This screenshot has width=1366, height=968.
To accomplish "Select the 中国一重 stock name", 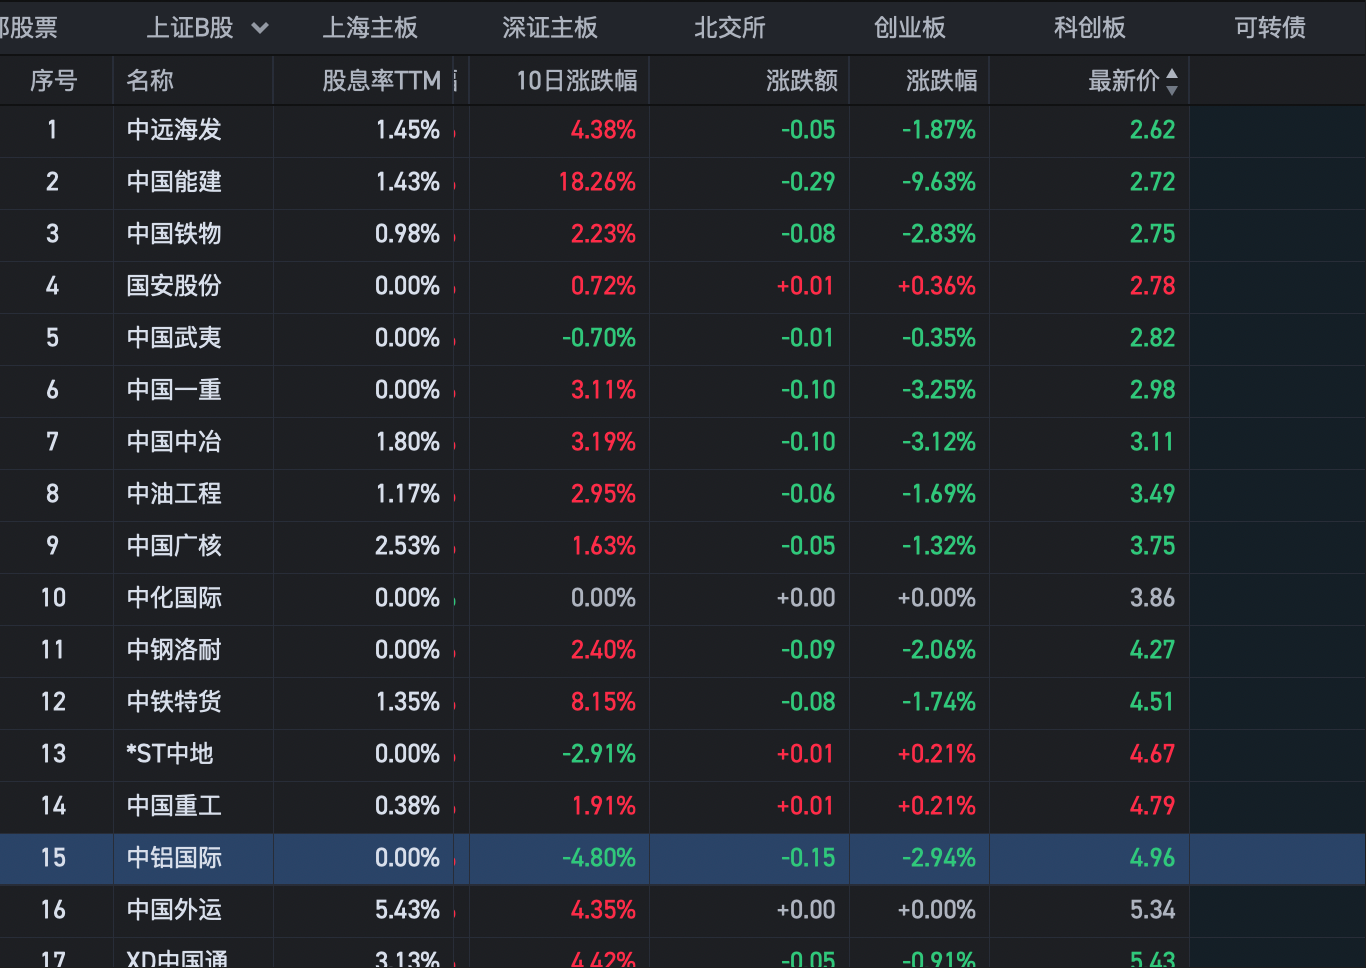I will (x=174, y=390).
